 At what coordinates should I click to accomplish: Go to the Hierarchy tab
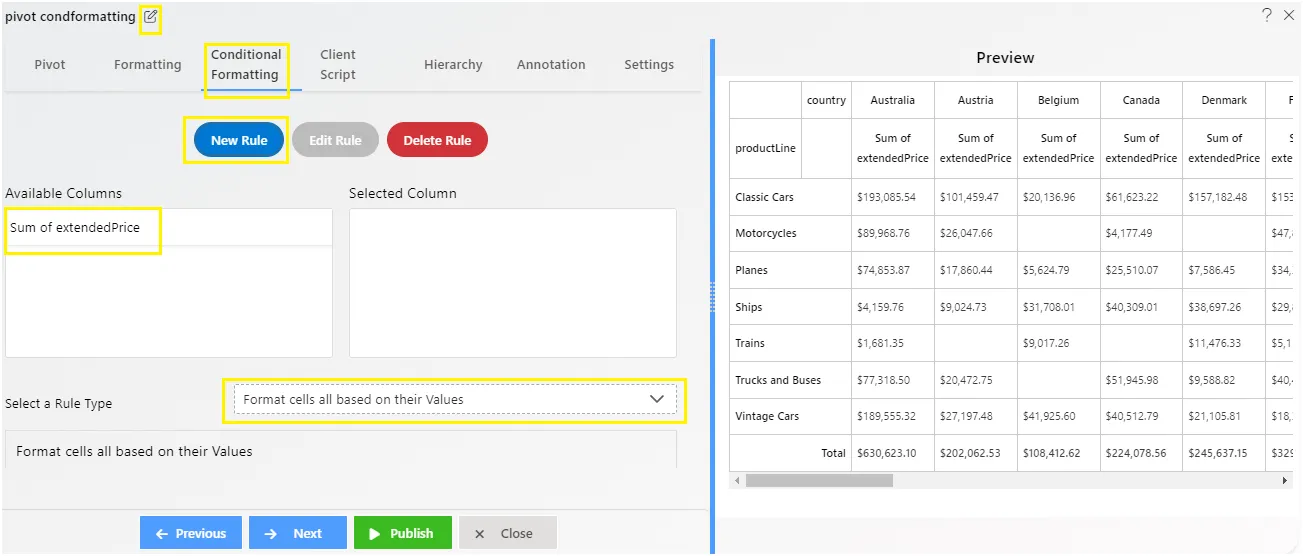click(x=453, y=65)
